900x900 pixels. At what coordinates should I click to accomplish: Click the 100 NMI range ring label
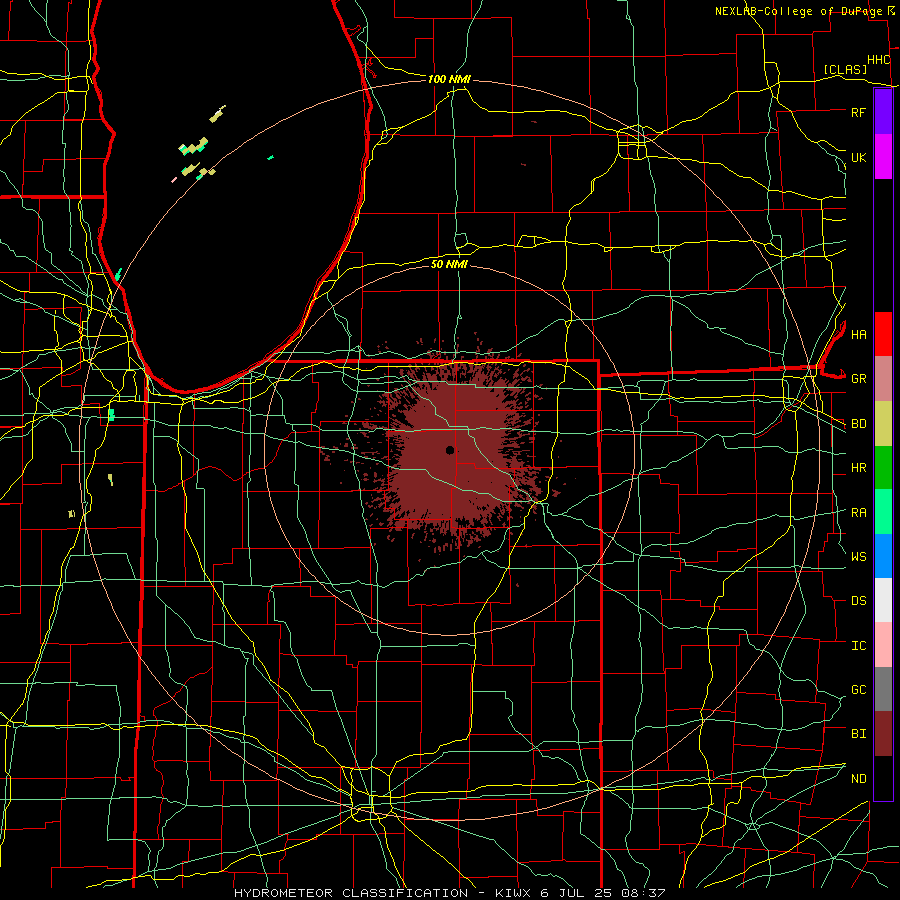point(449,79)
